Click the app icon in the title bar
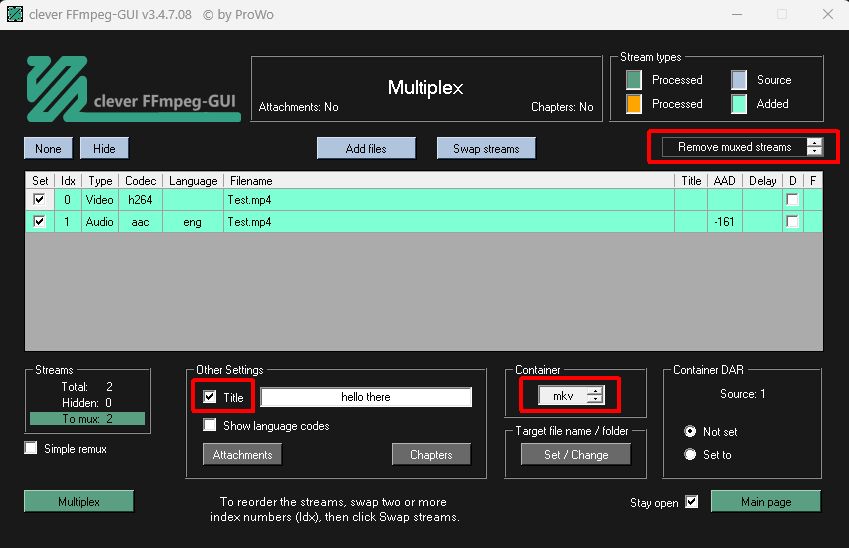849x548 pixels. coord(15,14)
